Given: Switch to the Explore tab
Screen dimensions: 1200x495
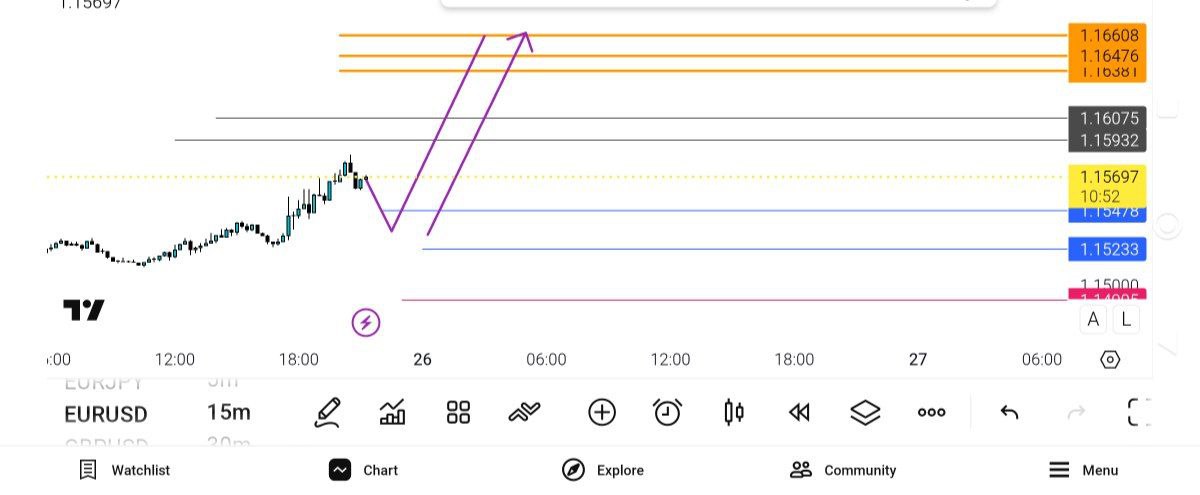Looking at the screenshot, I should [x=603, y=470].
